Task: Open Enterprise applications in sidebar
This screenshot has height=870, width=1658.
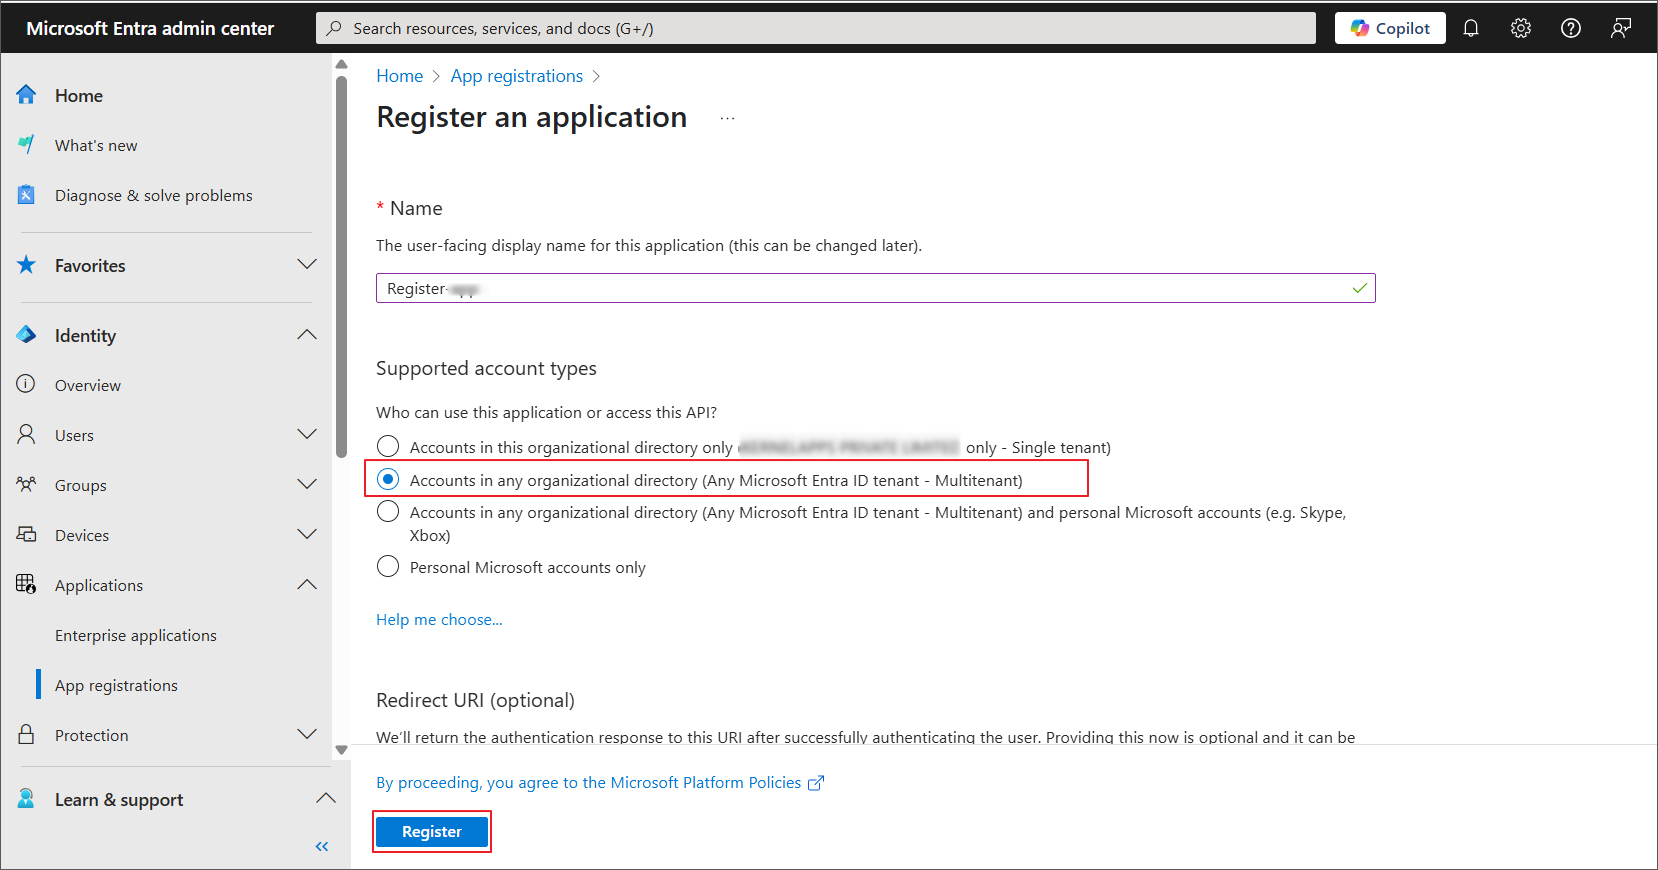Action: coord(136,635)
